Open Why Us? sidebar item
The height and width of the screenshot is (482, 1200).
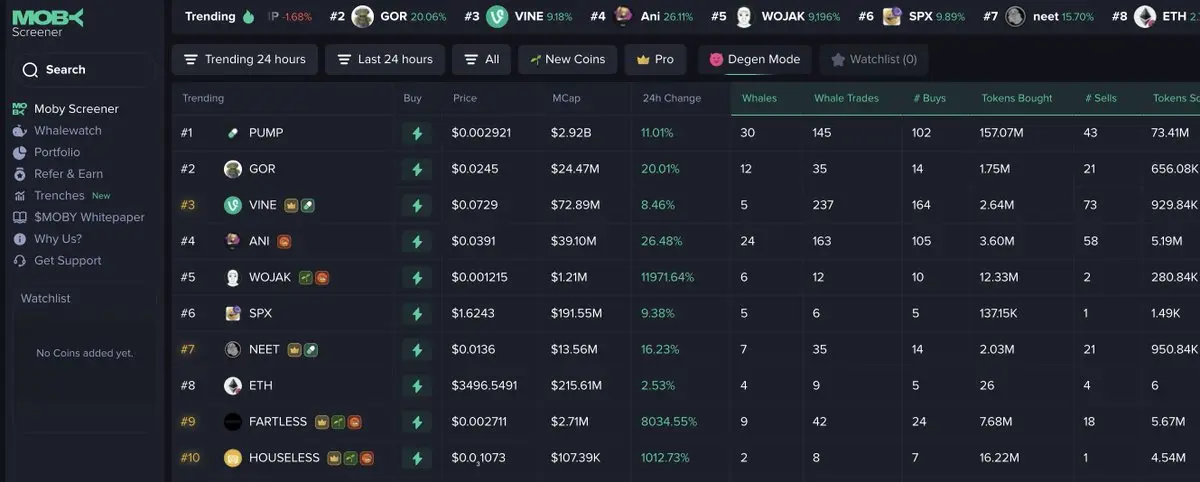click(x=58, y=239)
